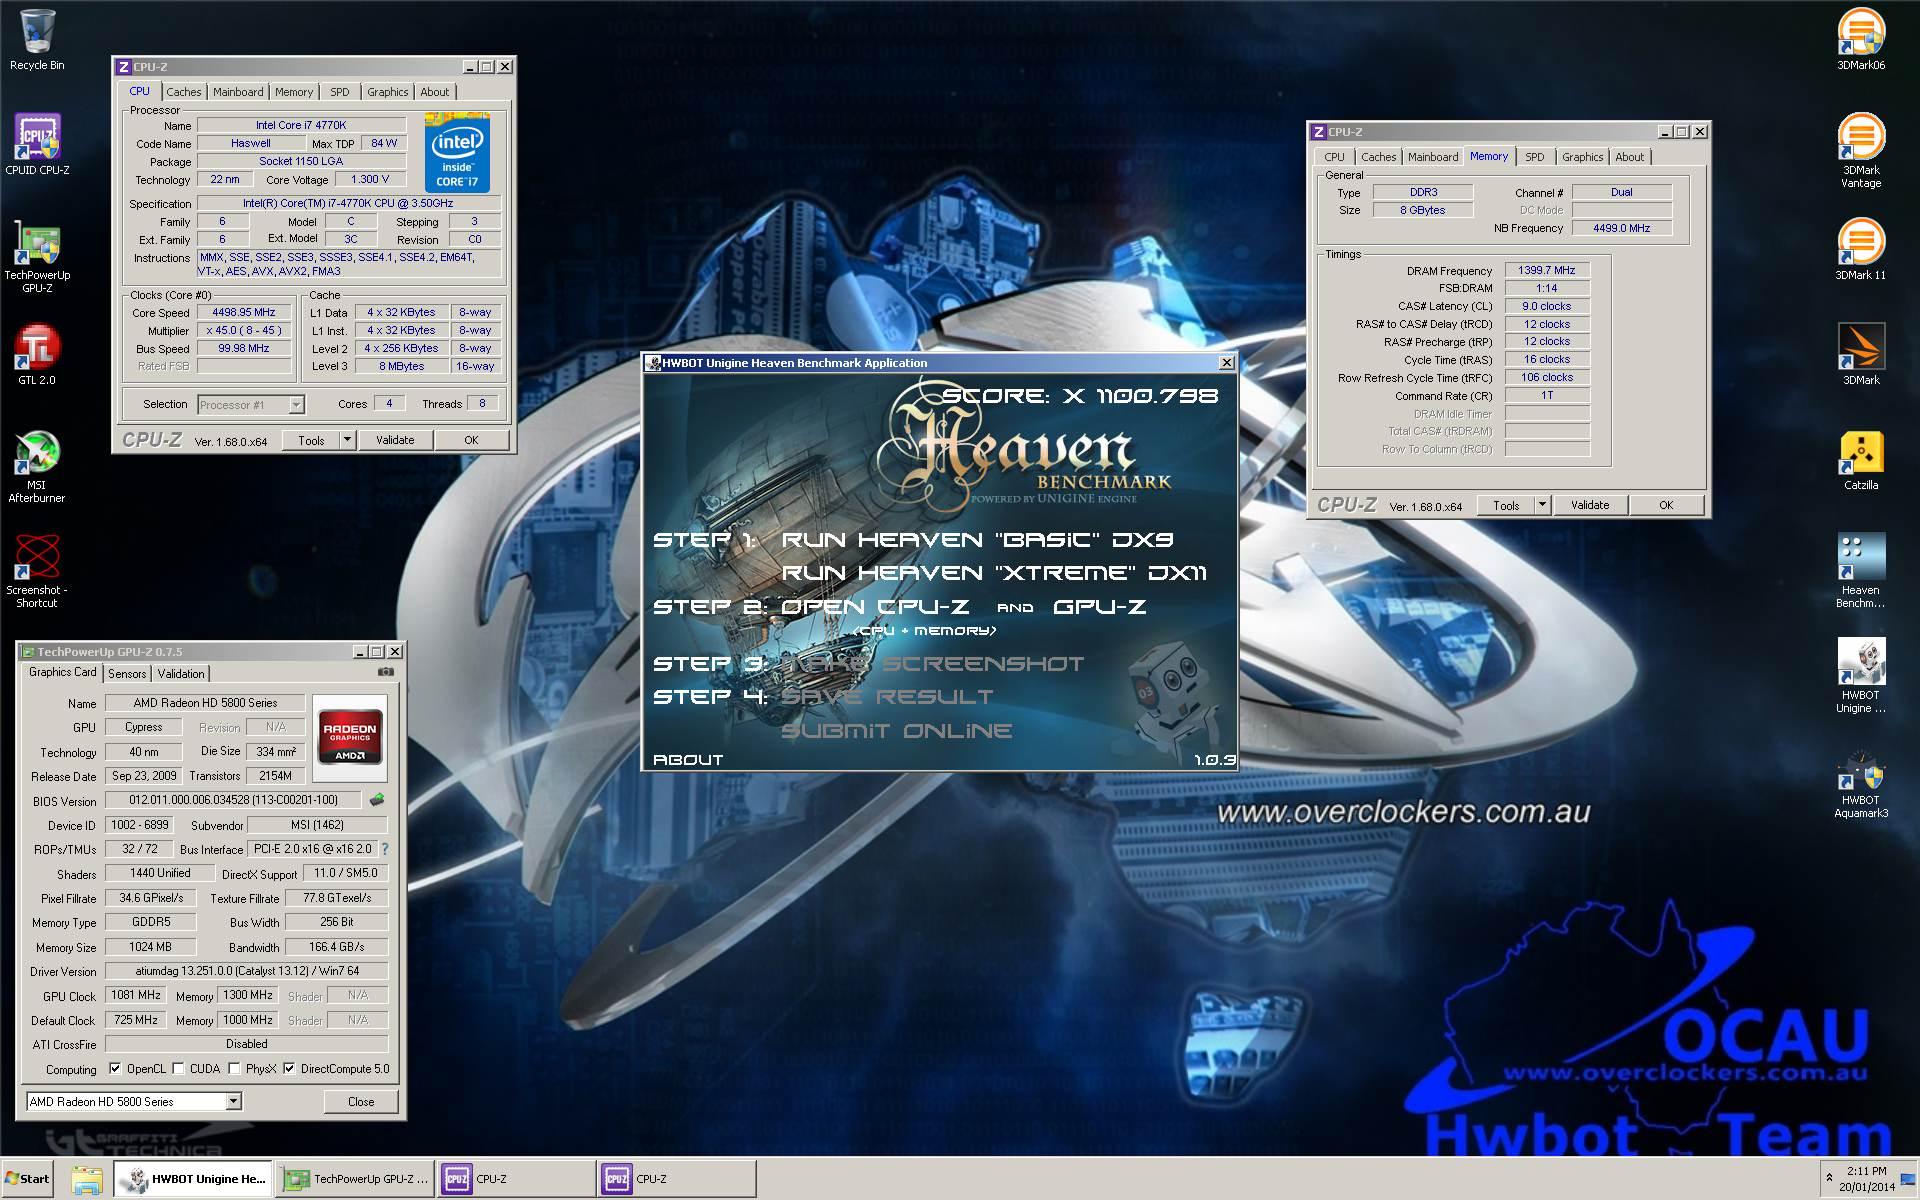
Task: Click Bus Interface question mark in GPU-Z
Action: (385, 848)
